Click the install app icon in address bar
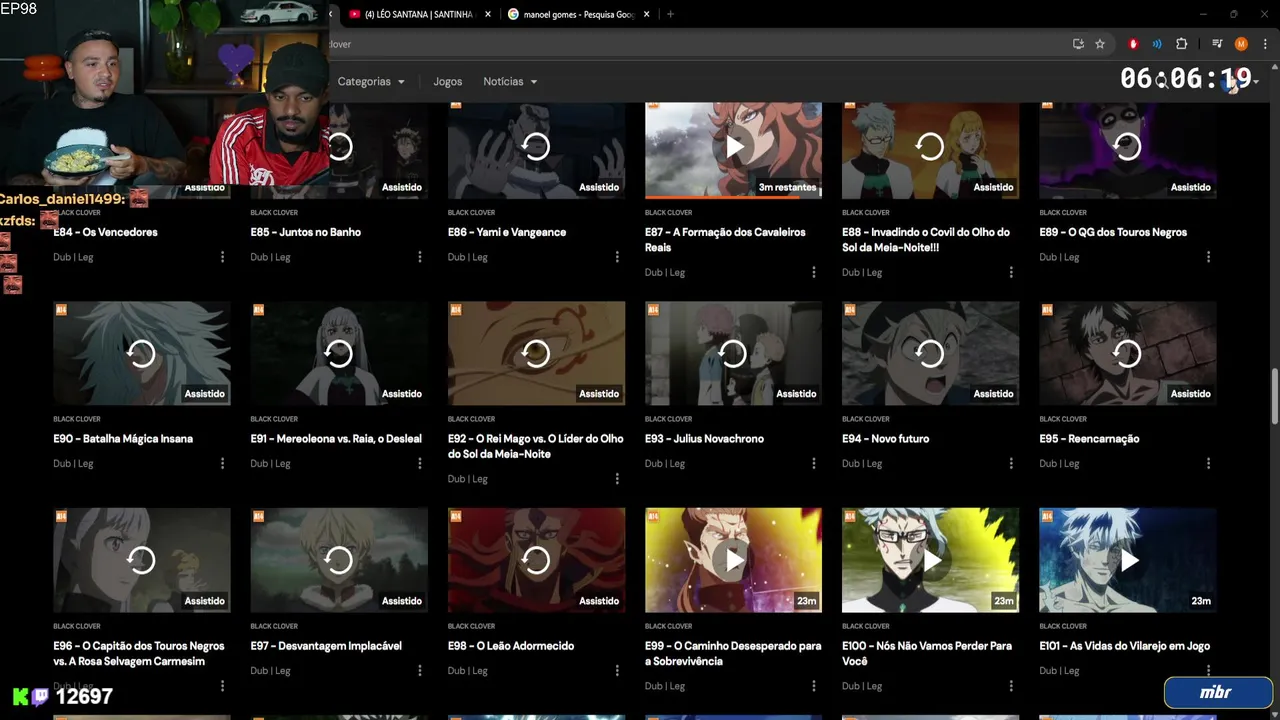Image resolution: width=1280 pixels, height=720 pixels. pyautogui.click(x=1078, y=44)
